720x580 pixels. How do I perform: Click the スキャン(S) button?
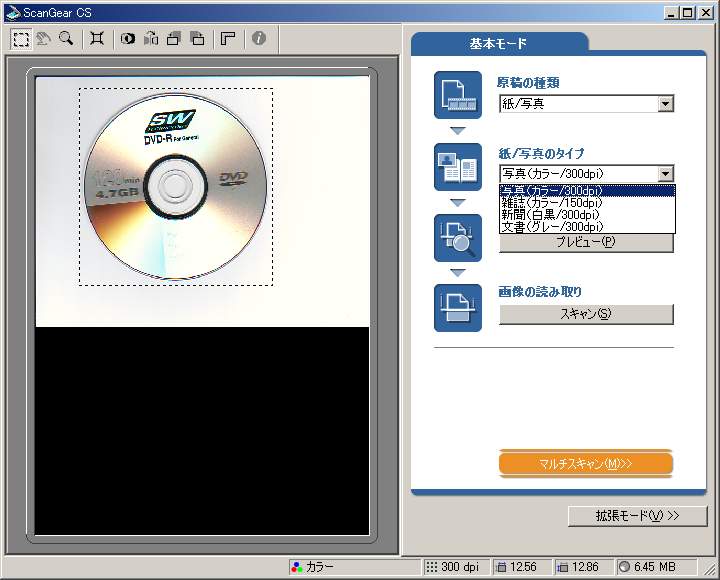click(586, 314)
